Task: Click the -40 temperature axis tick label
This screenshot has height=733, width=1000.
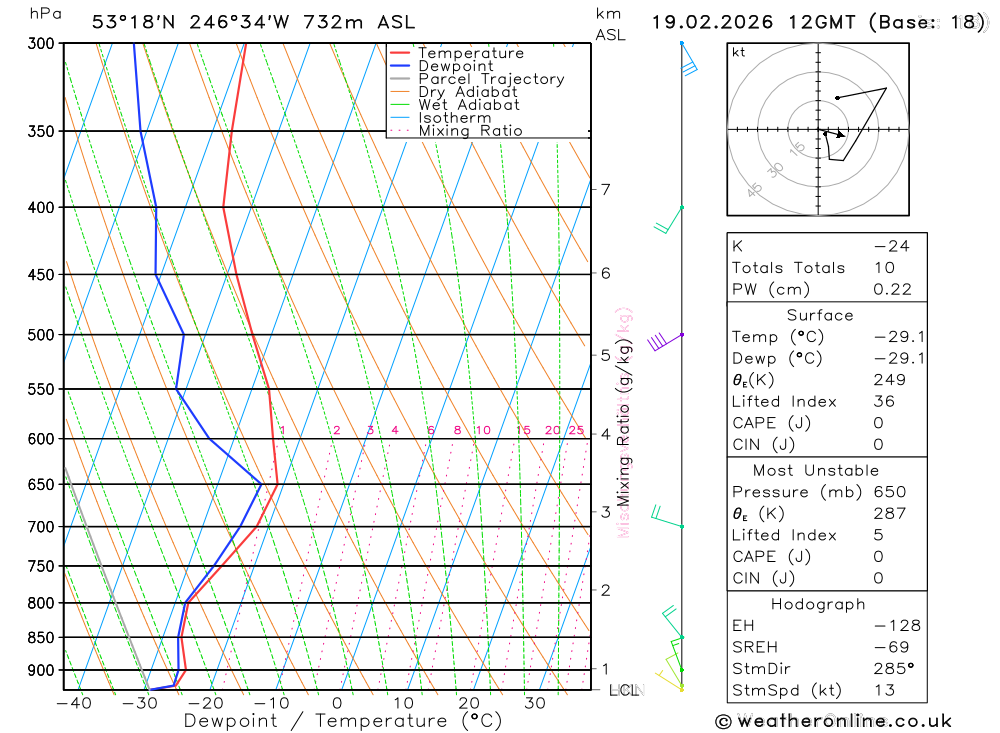Action: (x=74, y=704)
